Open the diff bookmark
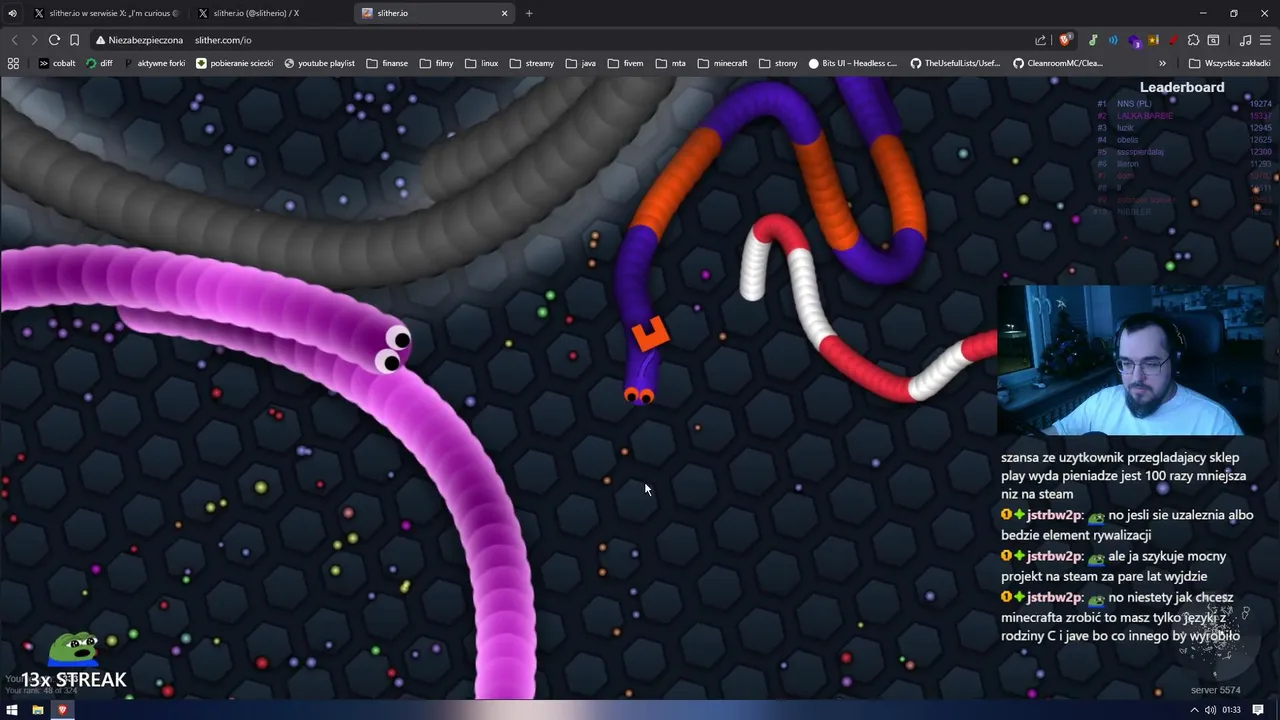The image size is (1280, 720). [x=100, y=63]
